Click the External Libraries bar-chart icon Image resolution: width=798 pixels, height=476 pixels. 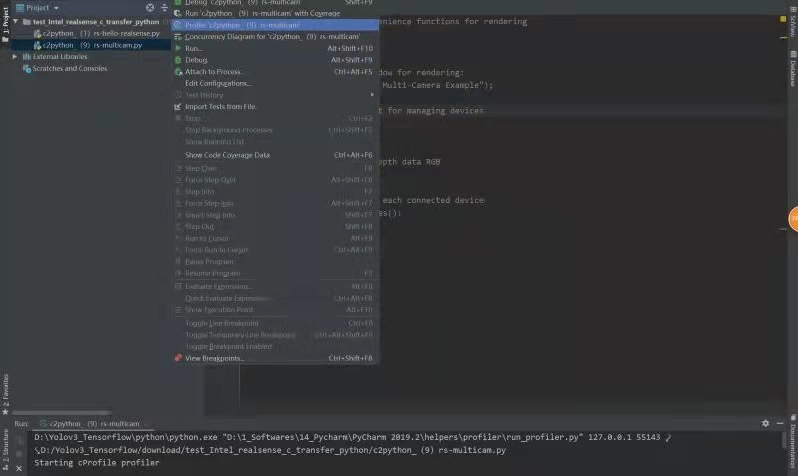[x=27, y=57]
